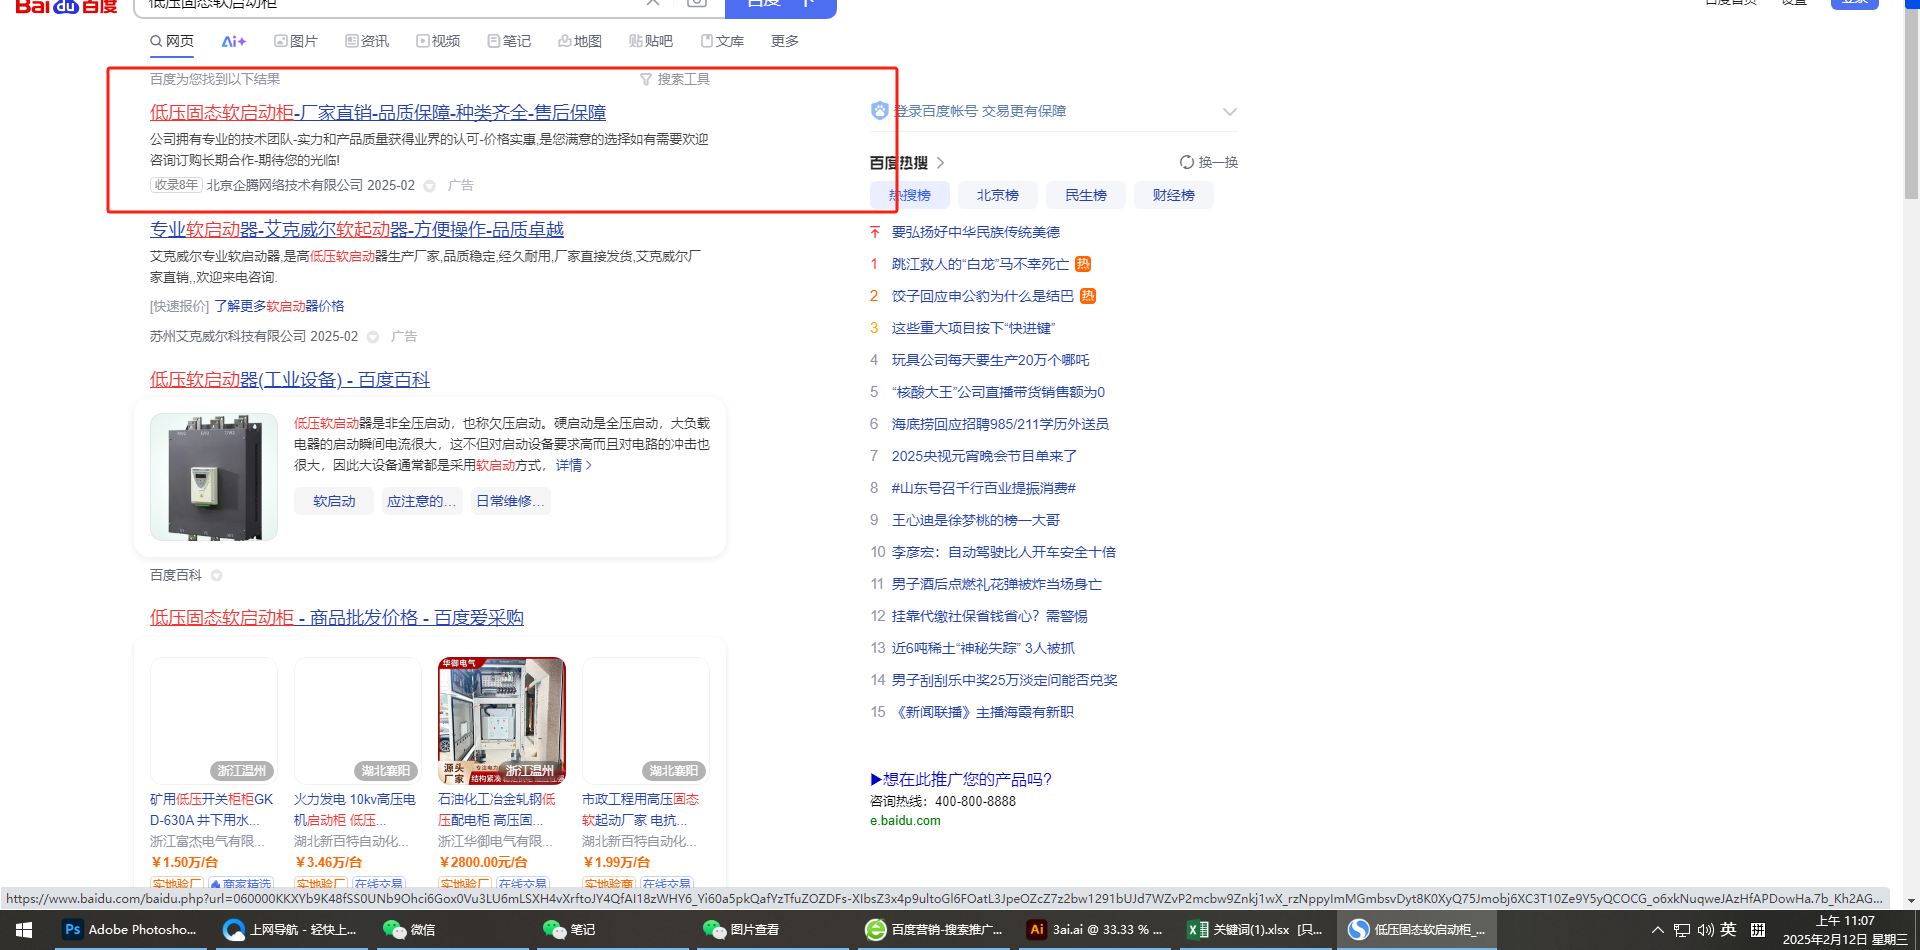Open the taskbar clock and date
1920x950 pixels.
pyautogui.click(x=1845, y=930)
